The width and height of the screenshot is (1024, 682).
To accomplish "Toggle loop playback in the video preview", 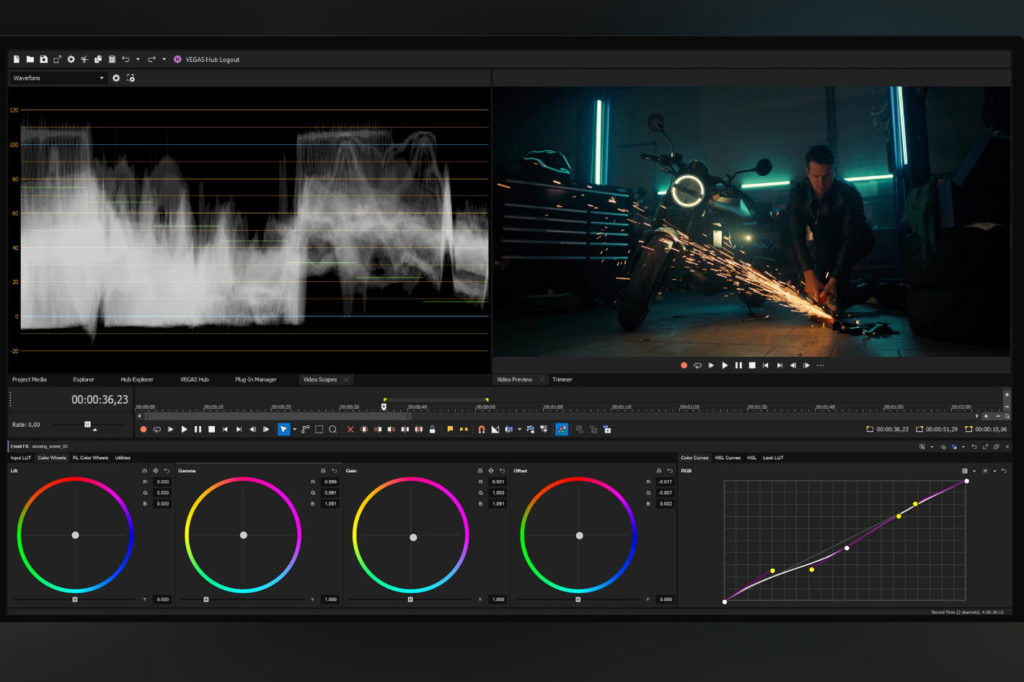I will click(x=697, y=365).
